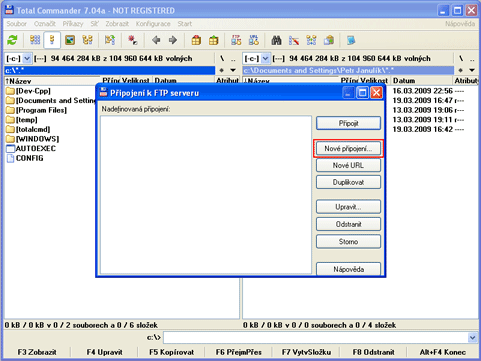Expand the command line history dropdown

tap(472, 338)
